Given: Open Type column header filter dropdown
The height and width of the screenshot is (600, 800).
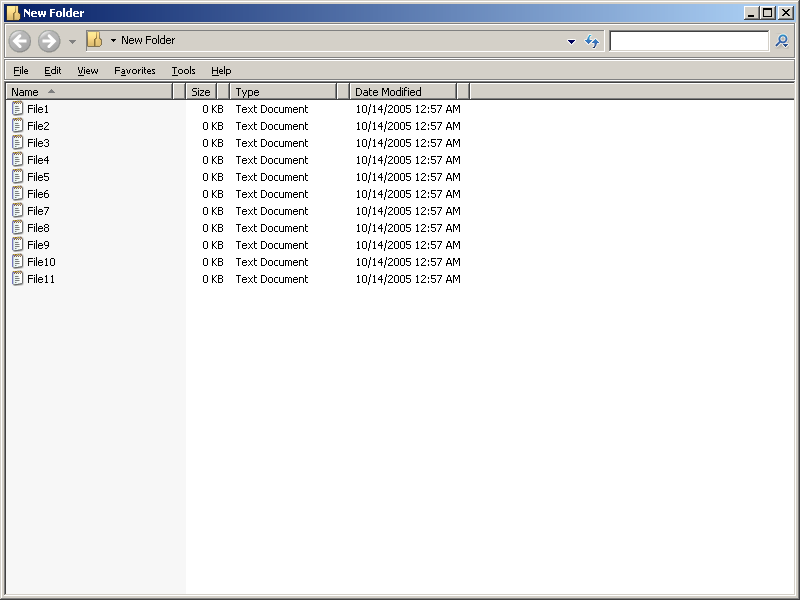Looking at the screenshot, I should pyautogui.click(x=343, y=92).
